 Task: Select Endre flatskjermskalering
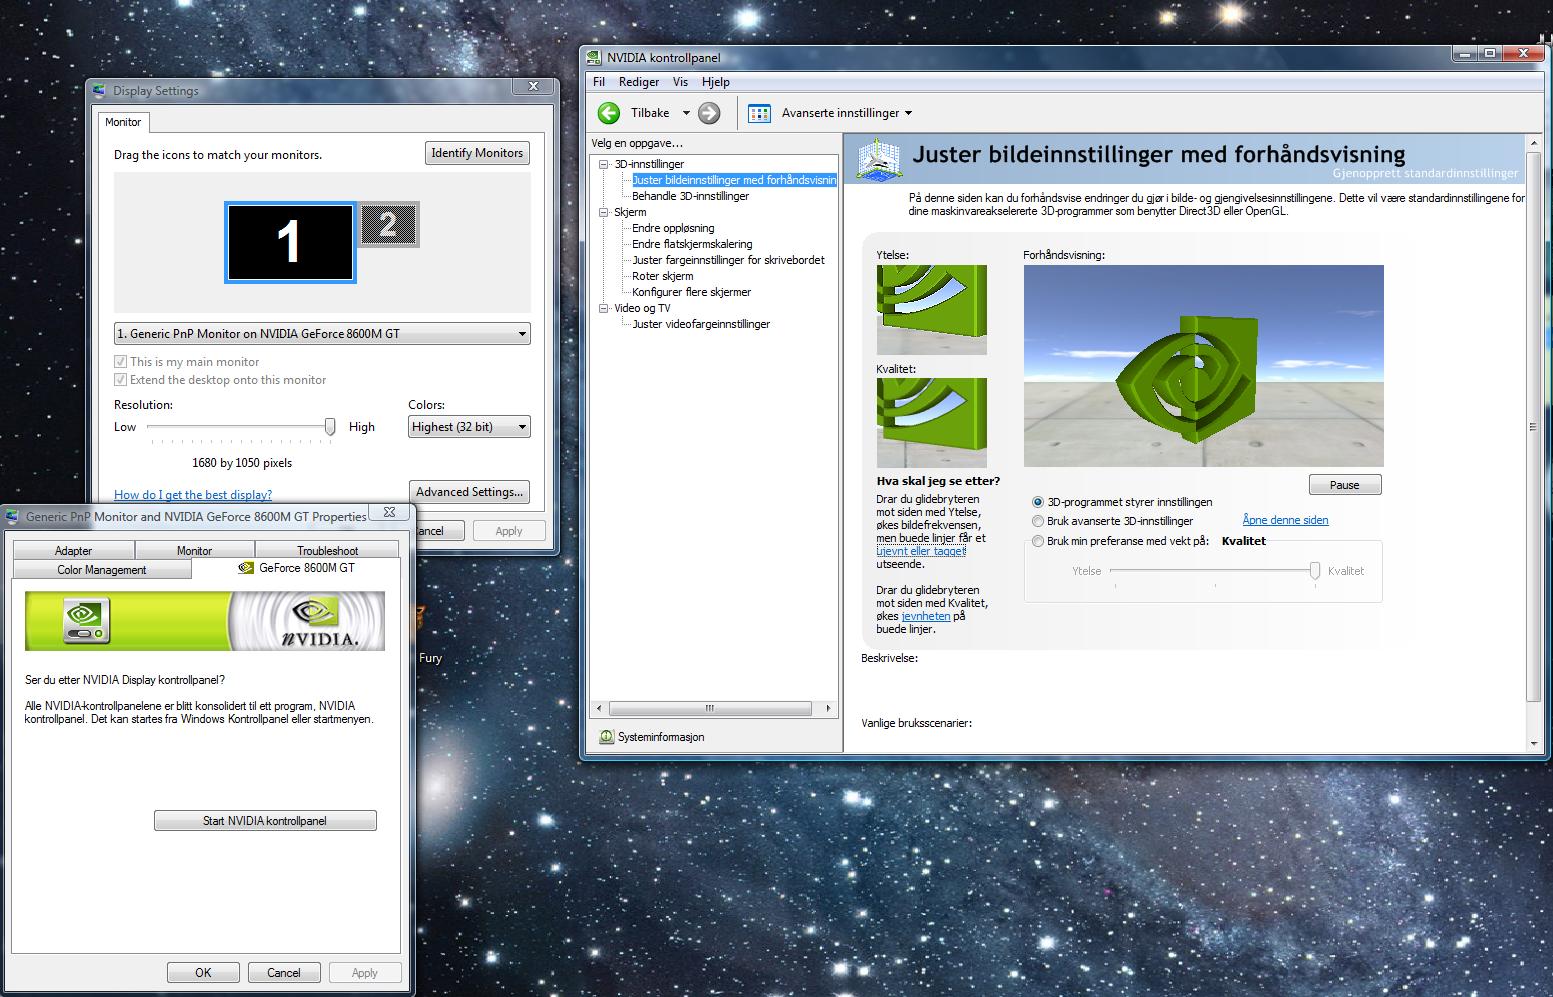coord(692,244)
